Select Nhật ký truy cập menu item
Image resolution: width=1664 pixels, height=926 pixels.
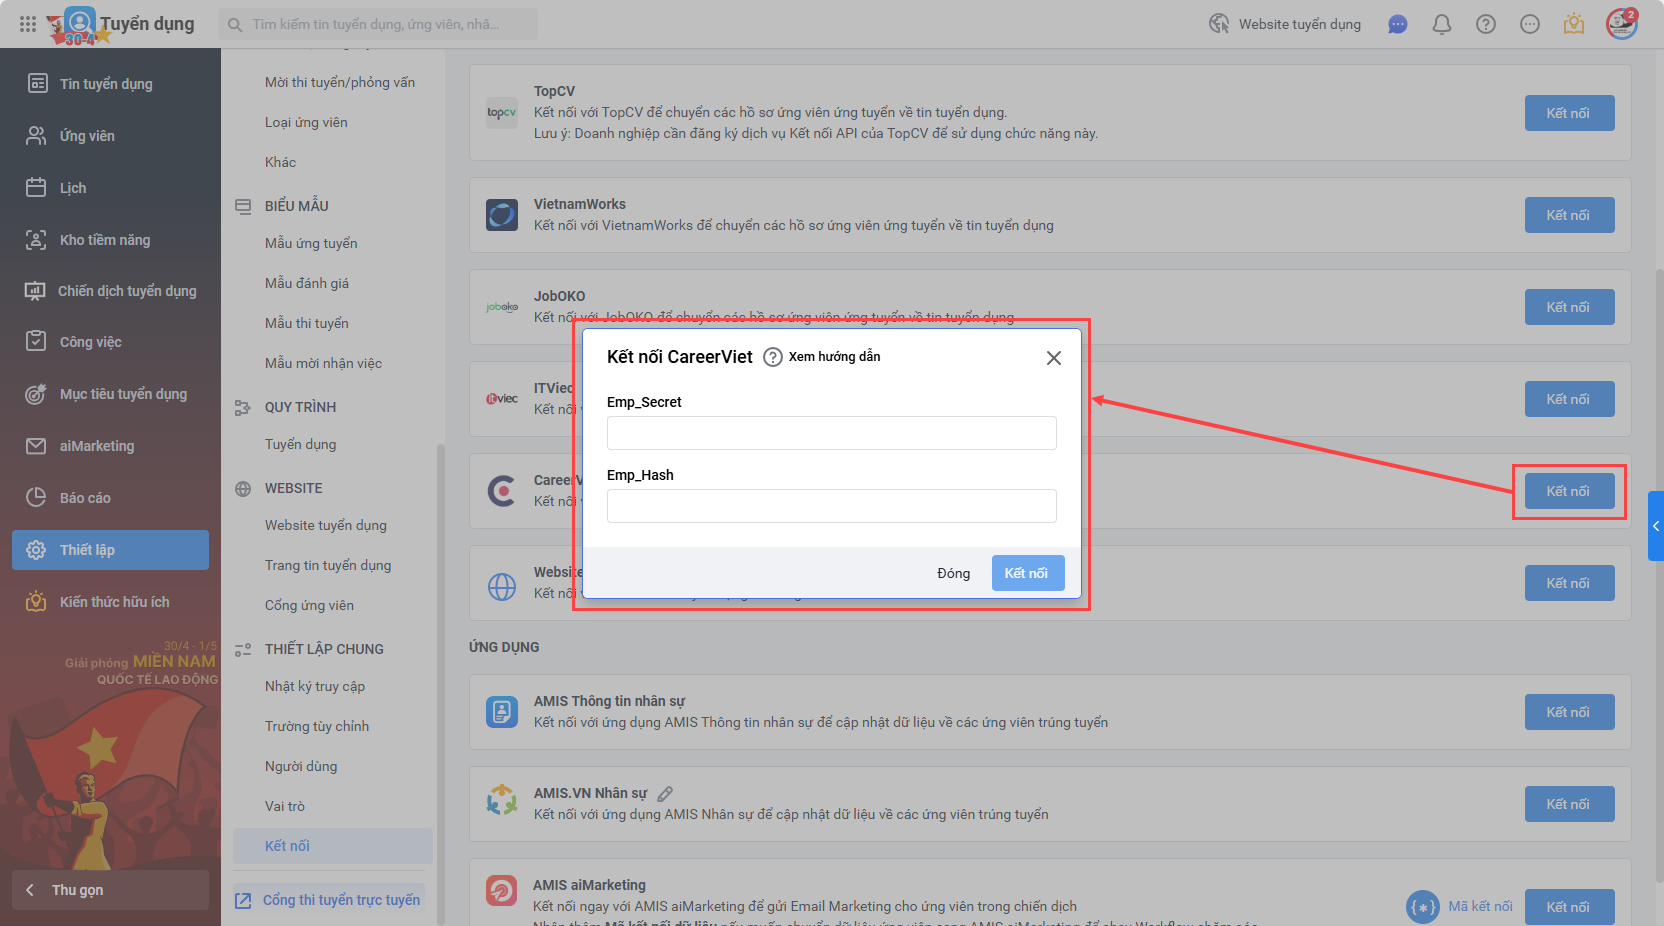(315, 686)
